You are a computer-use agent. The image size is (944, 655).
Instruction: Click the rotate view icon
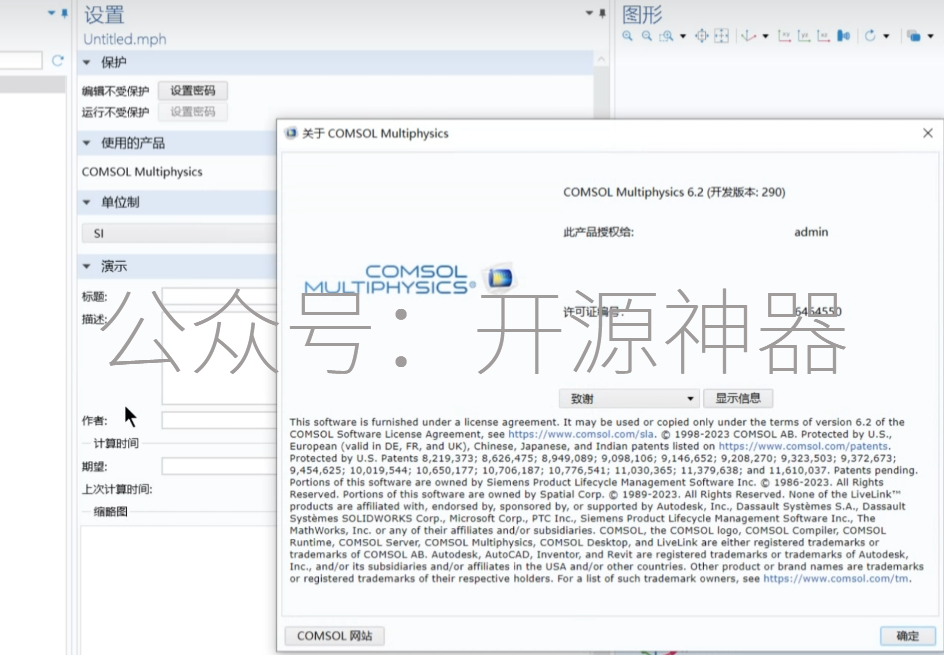(x=870, y=36)
